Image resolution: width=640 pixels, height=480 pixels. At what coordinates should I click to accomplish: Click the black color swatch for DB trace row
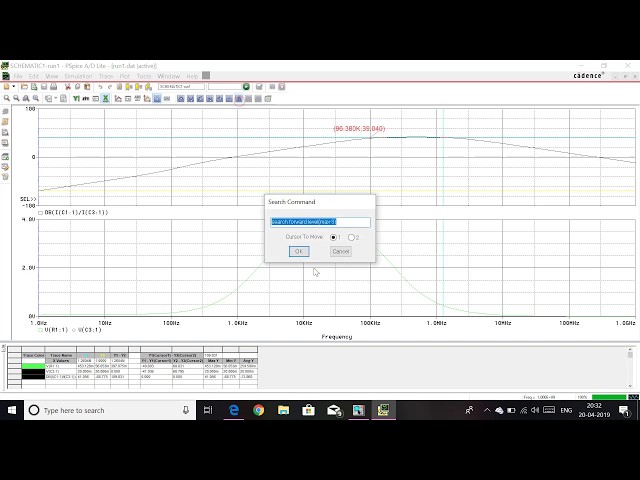click(x=33, y=377)
